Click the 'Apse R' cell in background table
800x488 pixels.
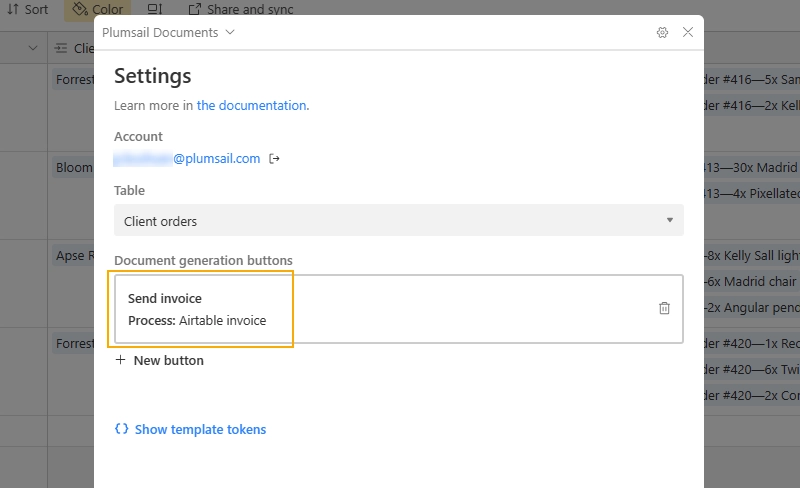coord(75,255)
